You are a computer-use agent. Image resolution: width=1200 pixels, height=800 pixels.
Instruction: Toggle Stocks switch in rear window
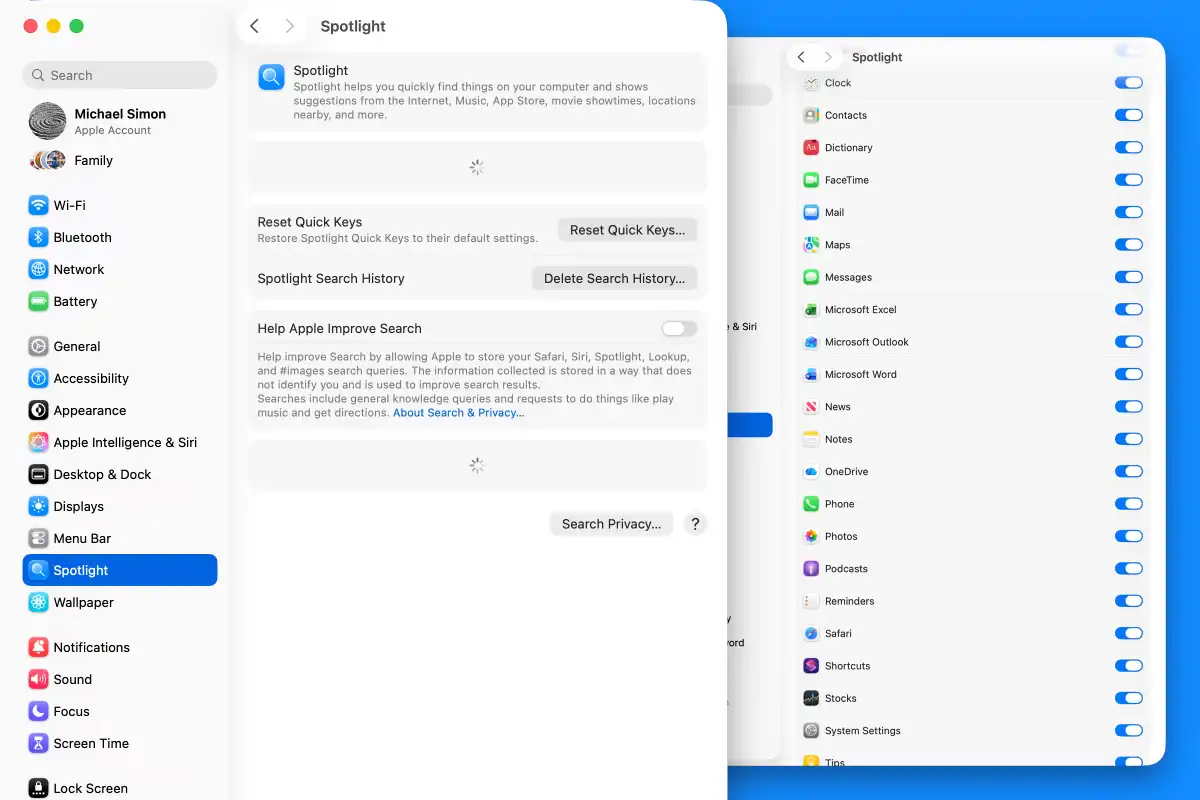coord(1128,698)
